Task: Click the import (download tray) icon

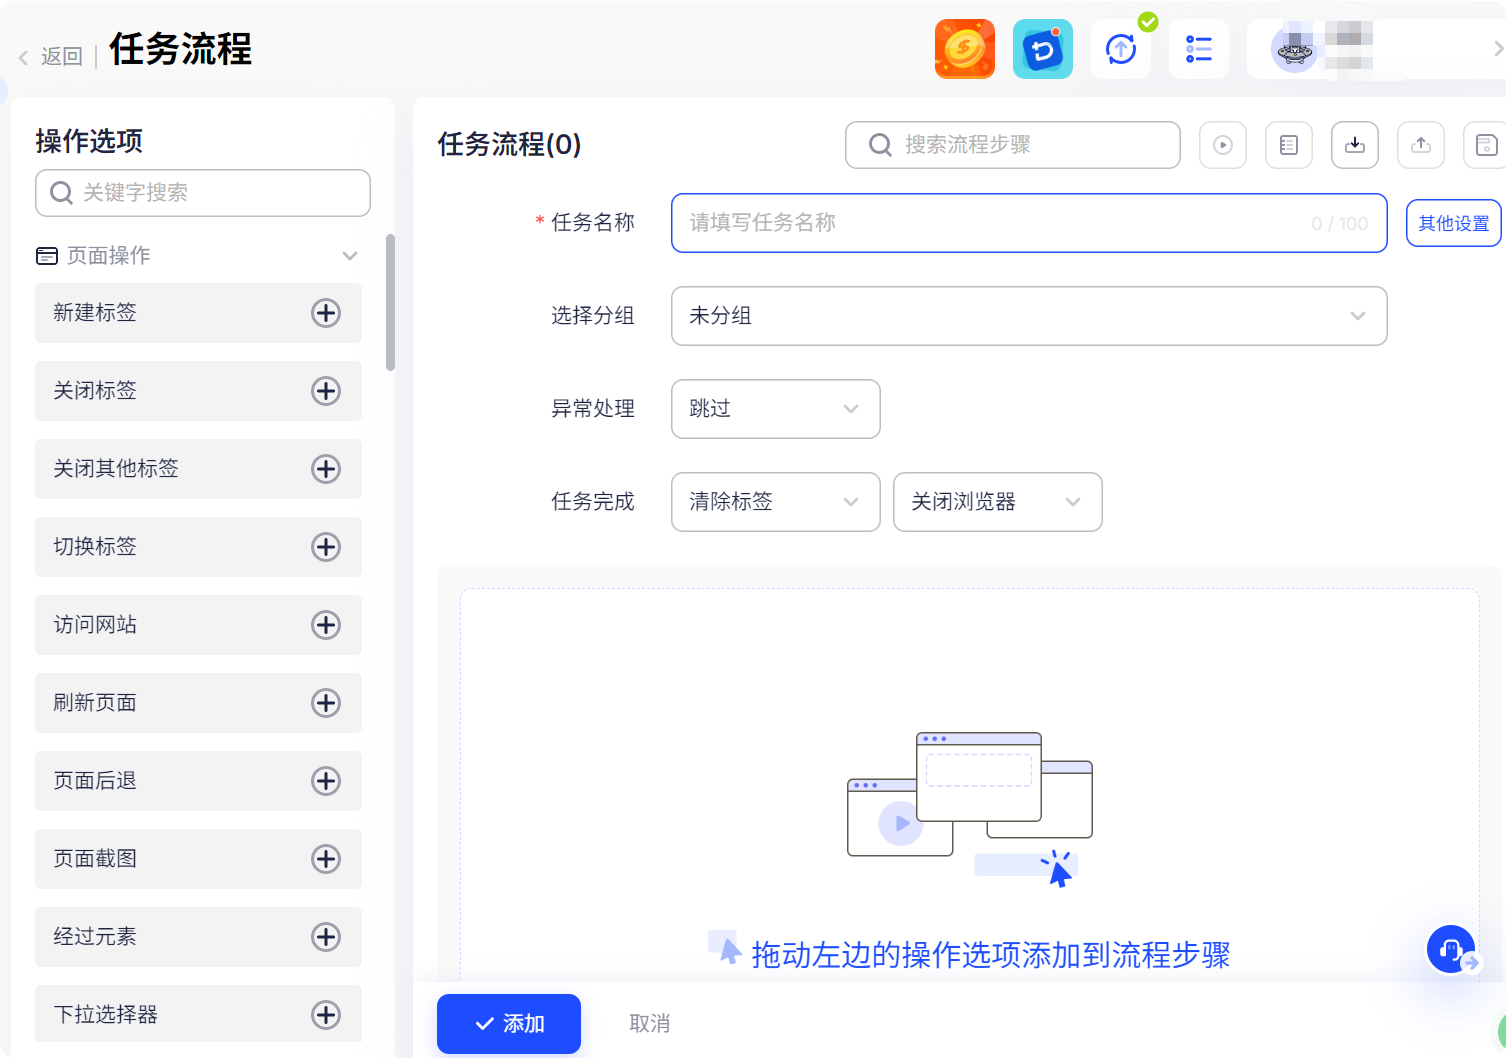Action: (x=1354, y=145)
